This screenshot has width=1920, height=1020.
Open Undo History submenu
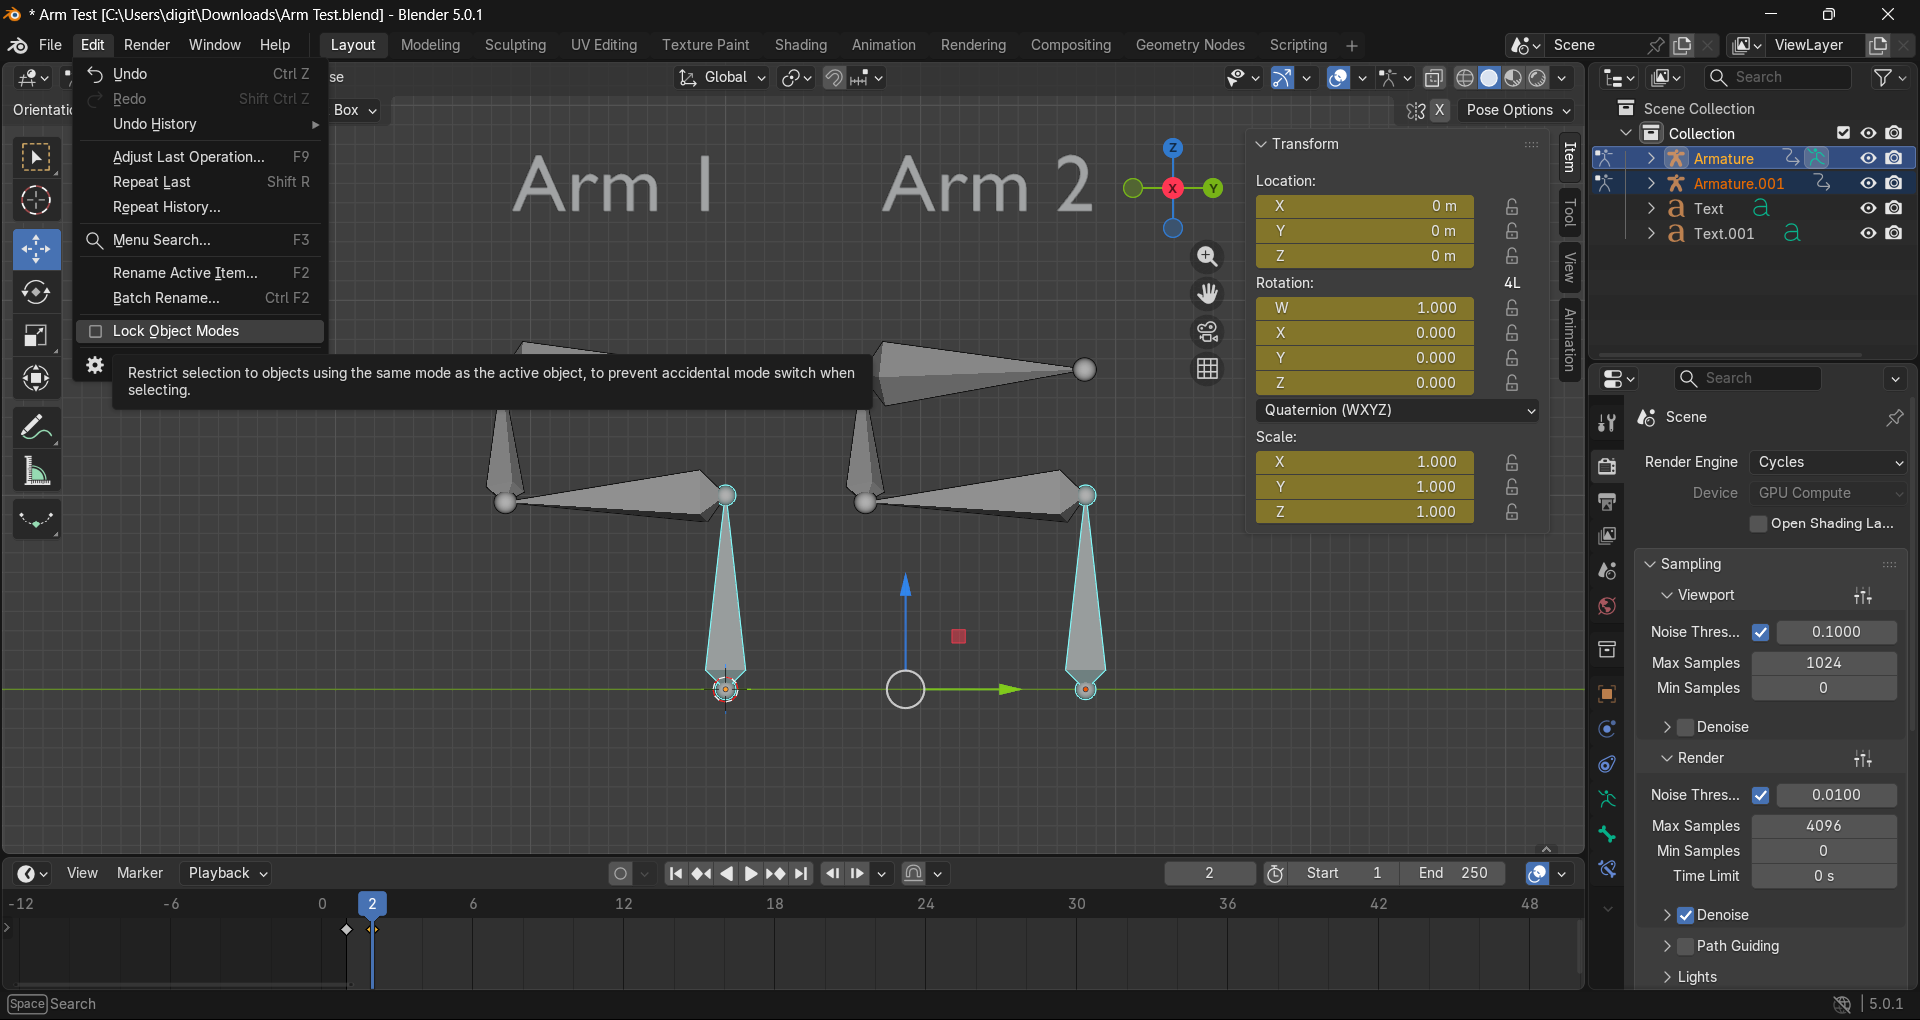[x=200, y=124]
